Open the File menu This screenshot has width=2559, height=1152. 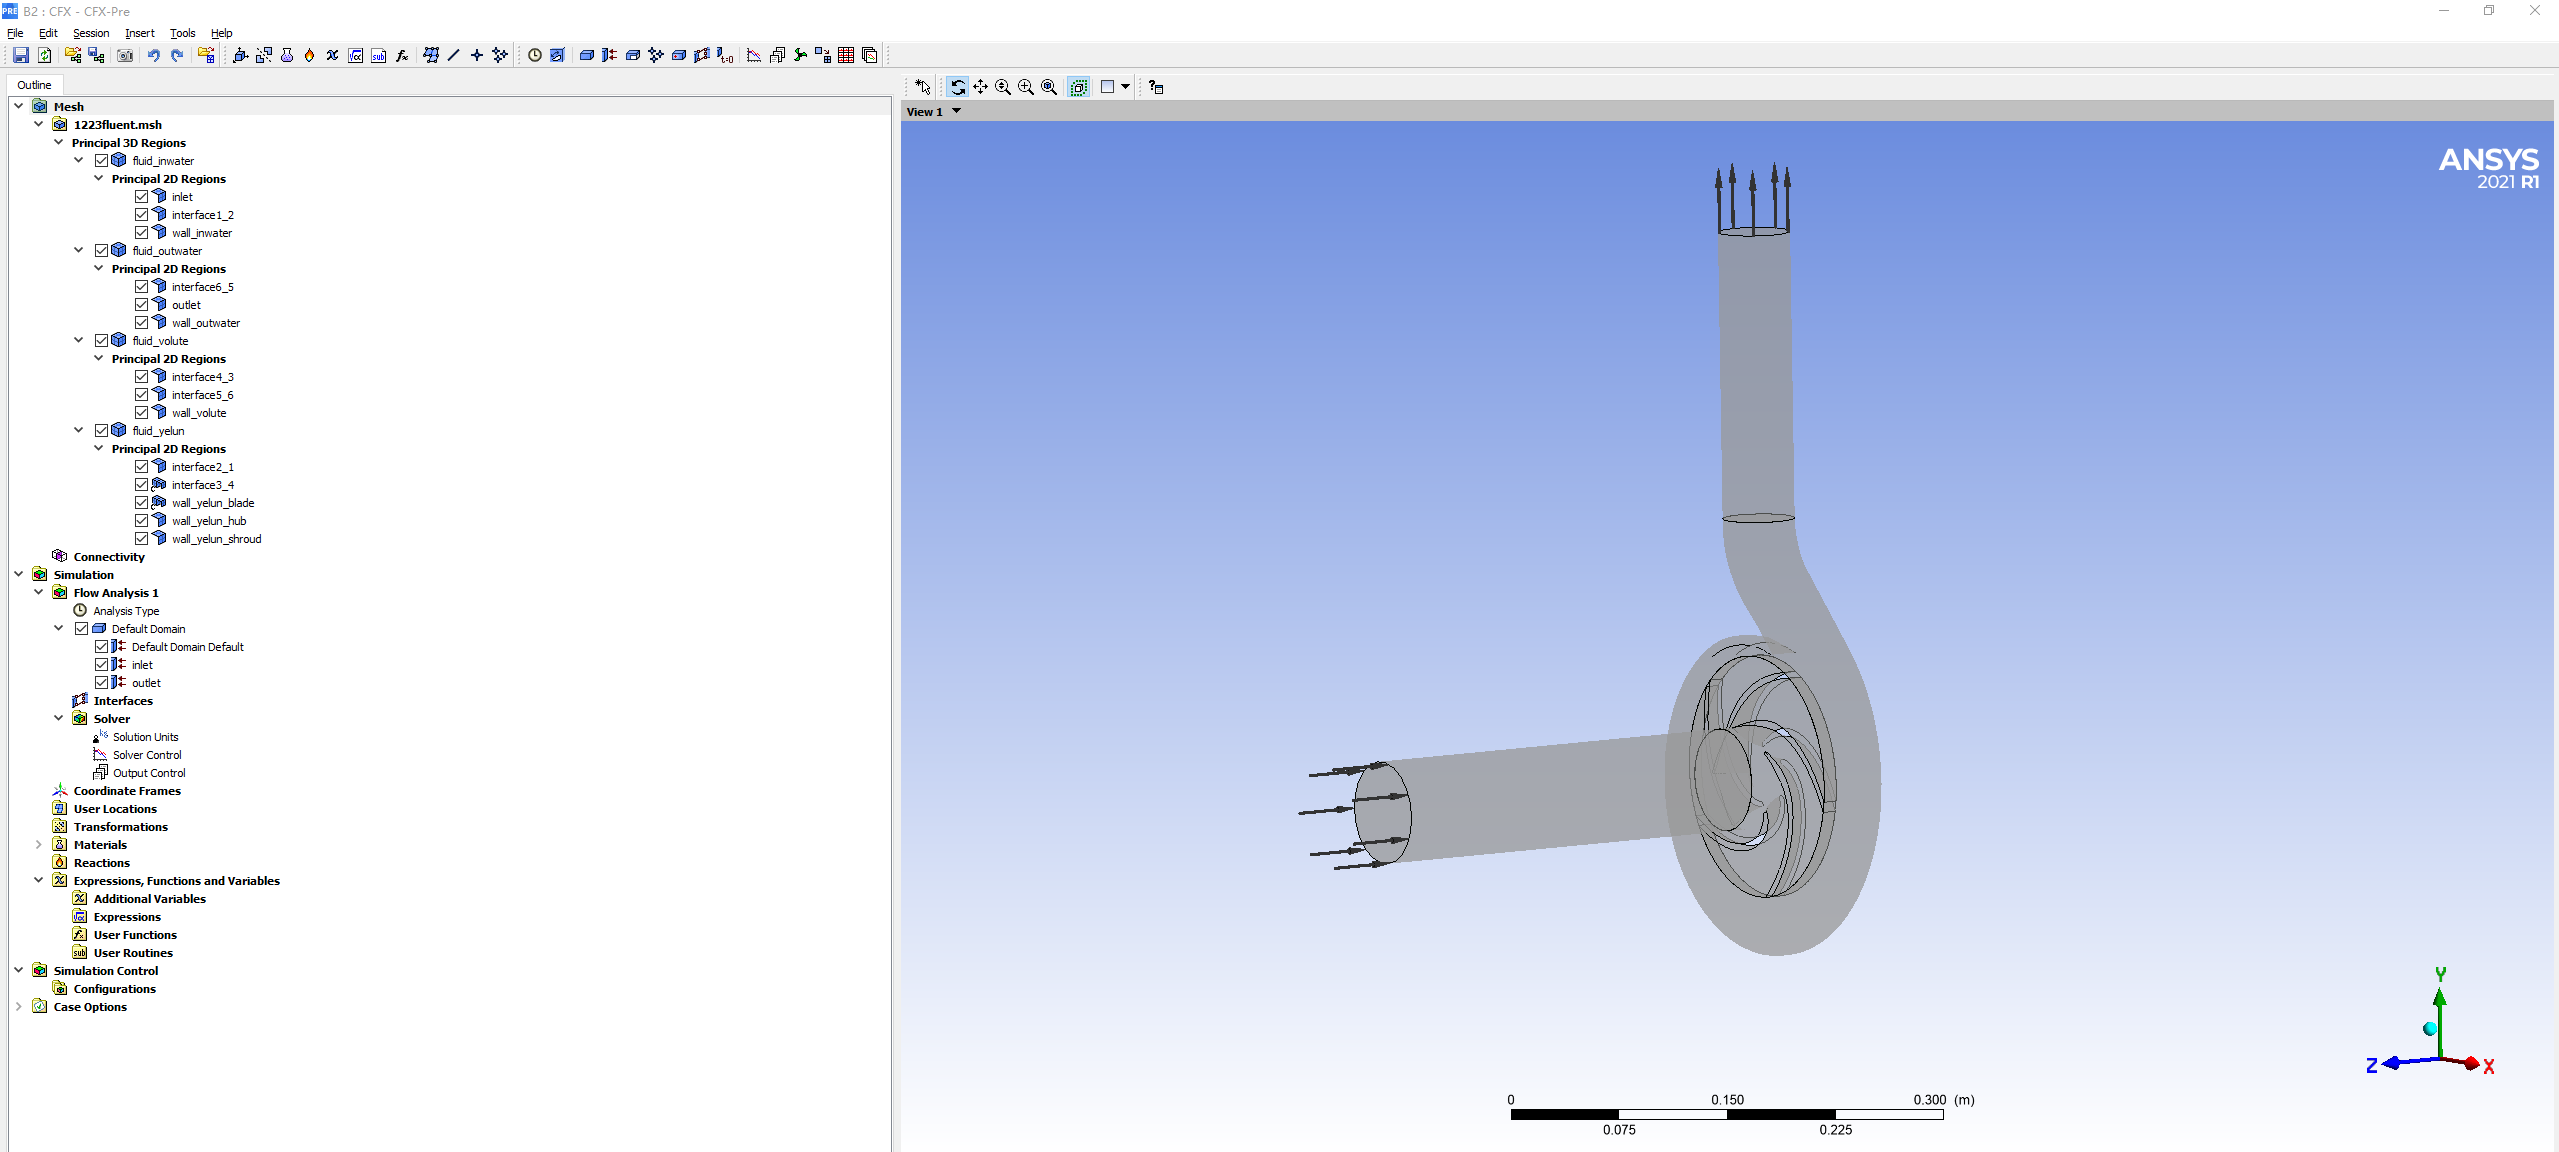tap(15, 33)
